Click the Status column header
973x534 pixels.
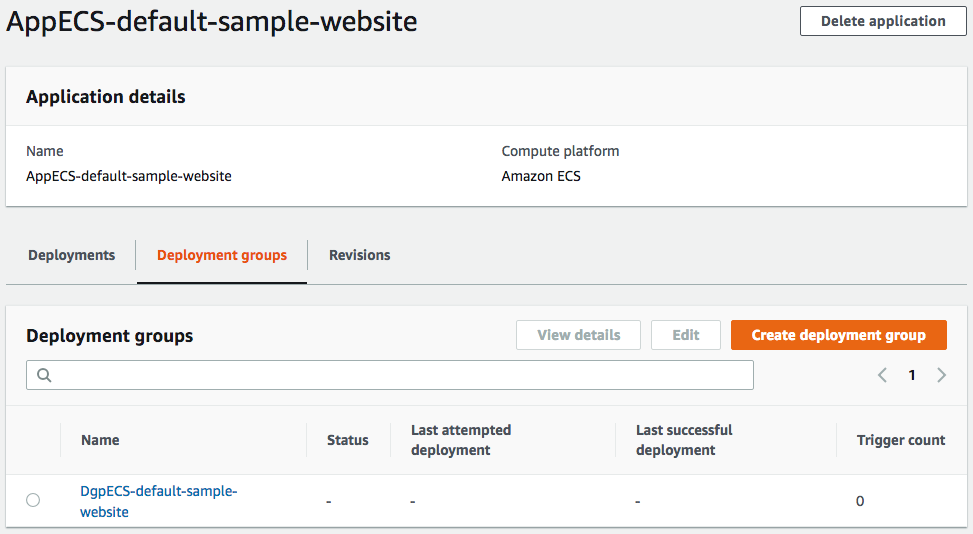347,440
